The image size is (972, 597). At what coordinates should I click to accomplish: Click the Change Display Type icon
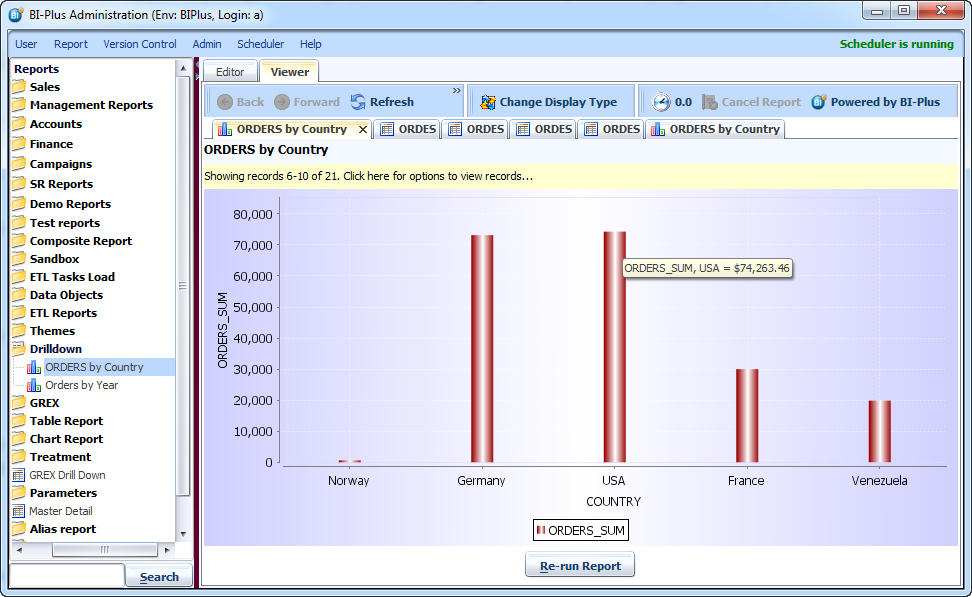(x=488, y=102)
